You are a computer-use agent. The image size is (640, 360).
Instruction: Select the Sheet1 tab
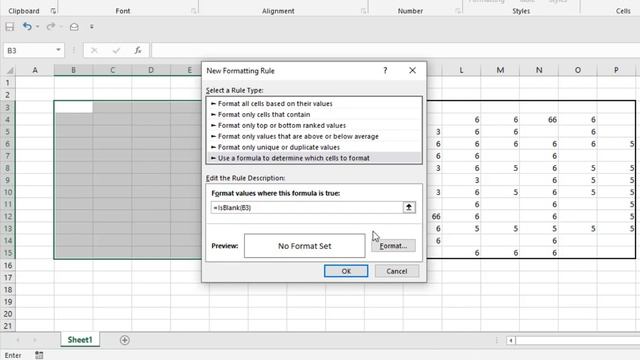click(80, 340)
